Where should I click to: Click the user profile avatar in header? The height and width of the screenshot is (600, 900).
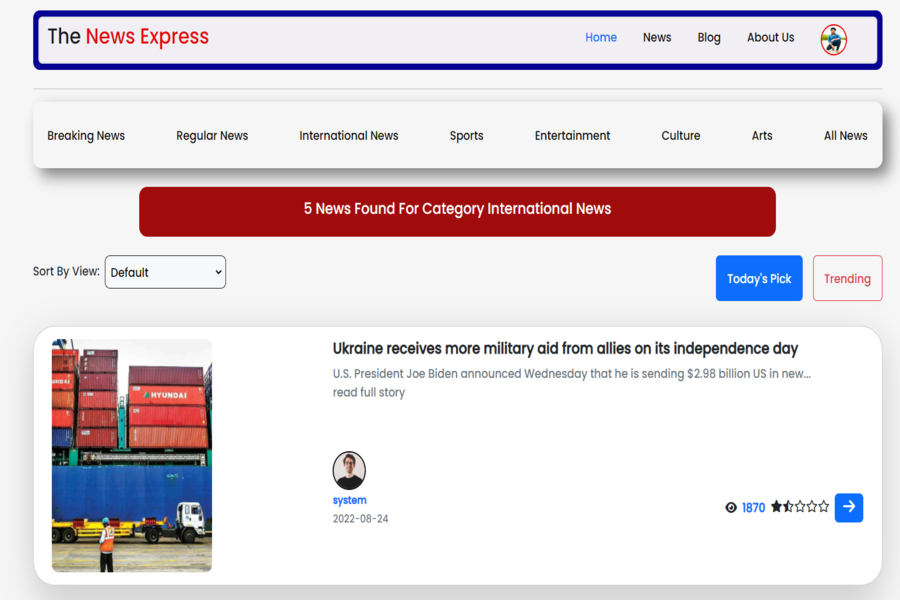(x=833, y=39)
